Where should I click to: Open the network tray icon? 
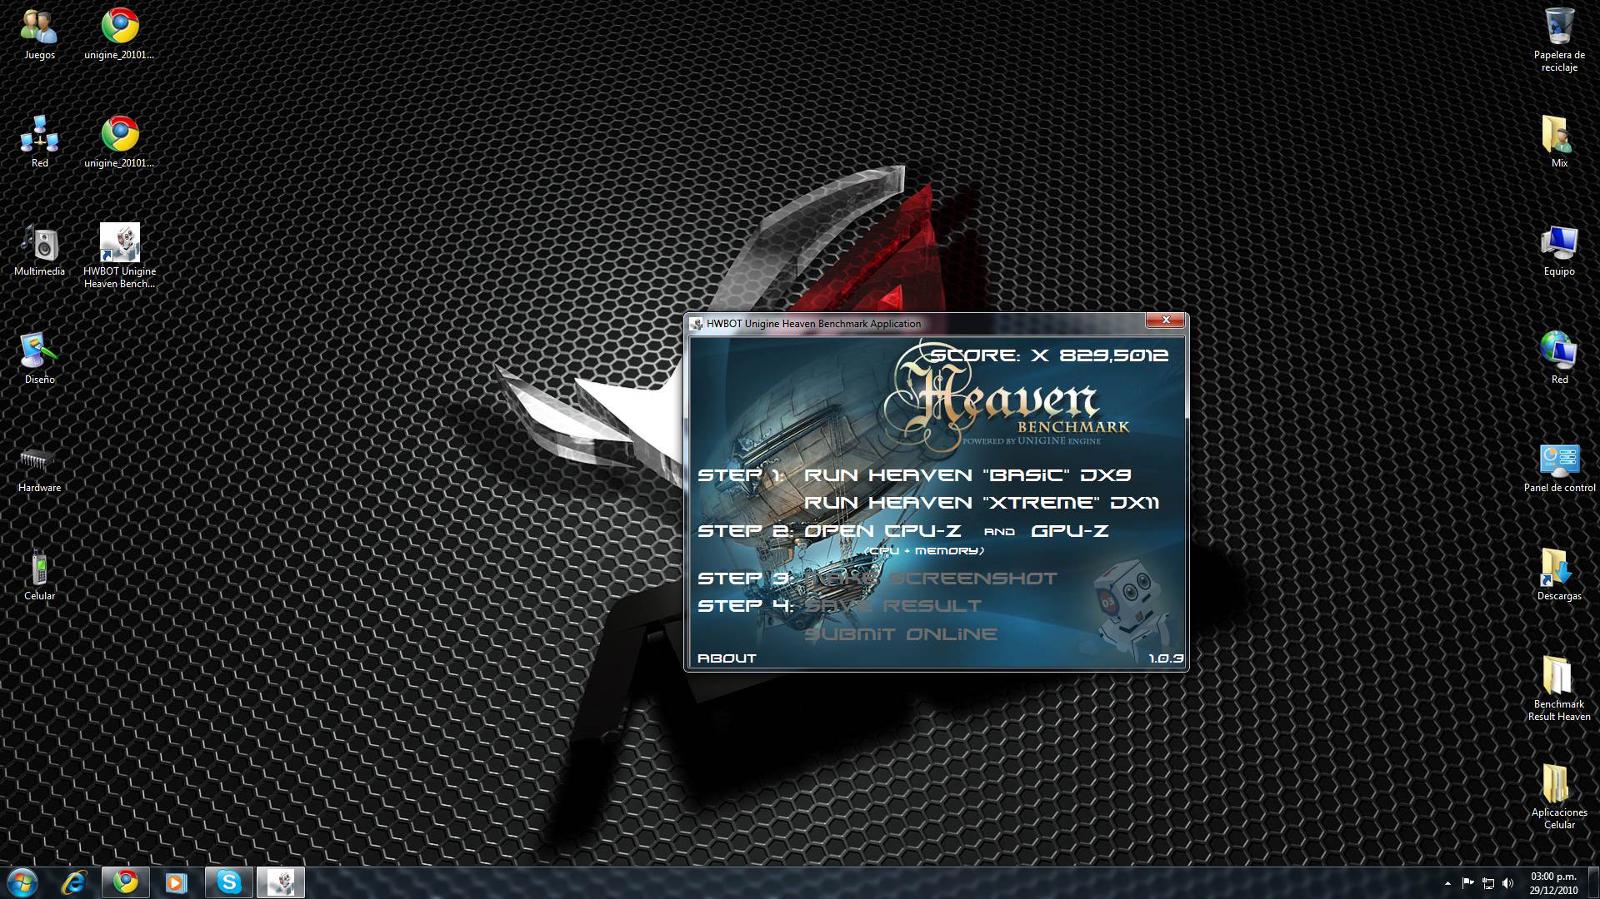(x=1488, y=883)
